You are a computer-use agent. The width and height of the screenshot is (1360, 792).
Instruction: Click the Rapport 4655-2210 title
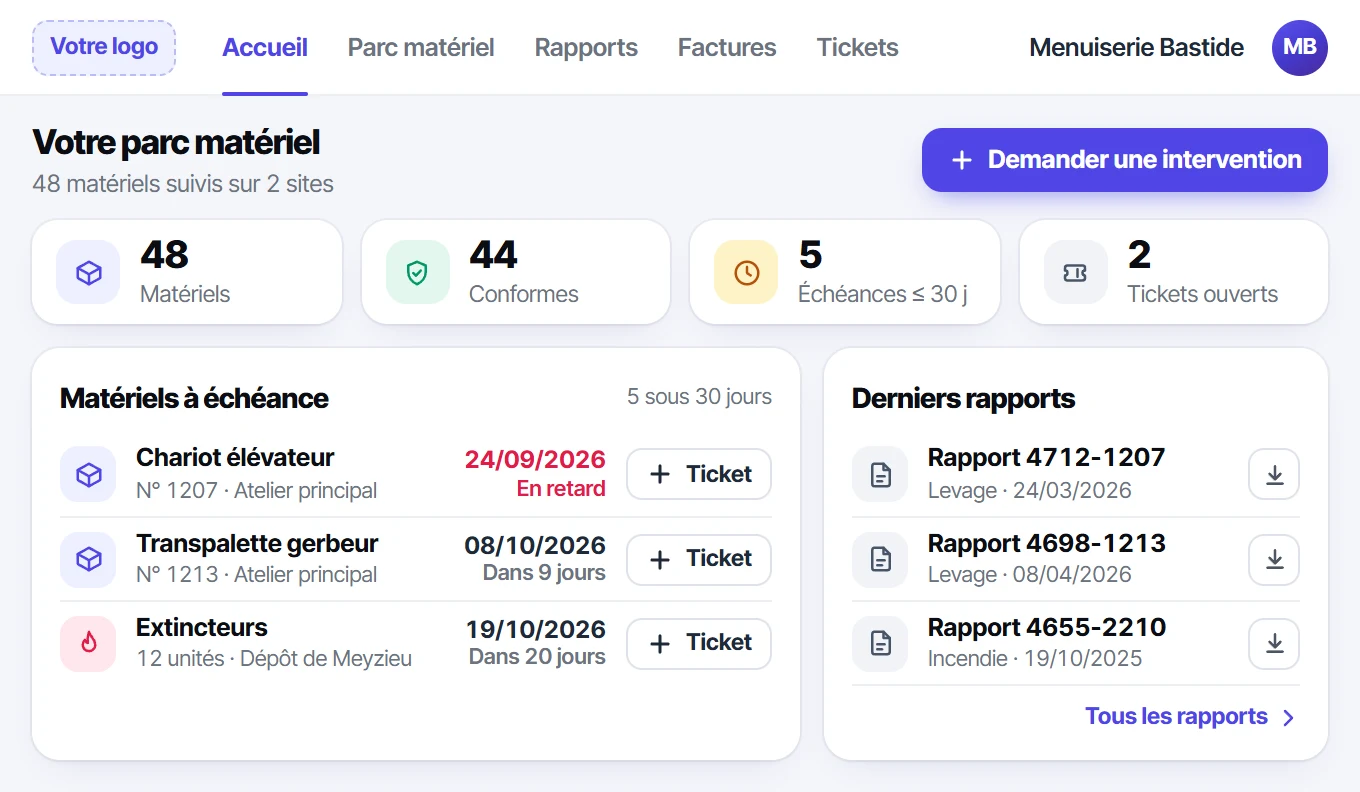[1046, 627]
